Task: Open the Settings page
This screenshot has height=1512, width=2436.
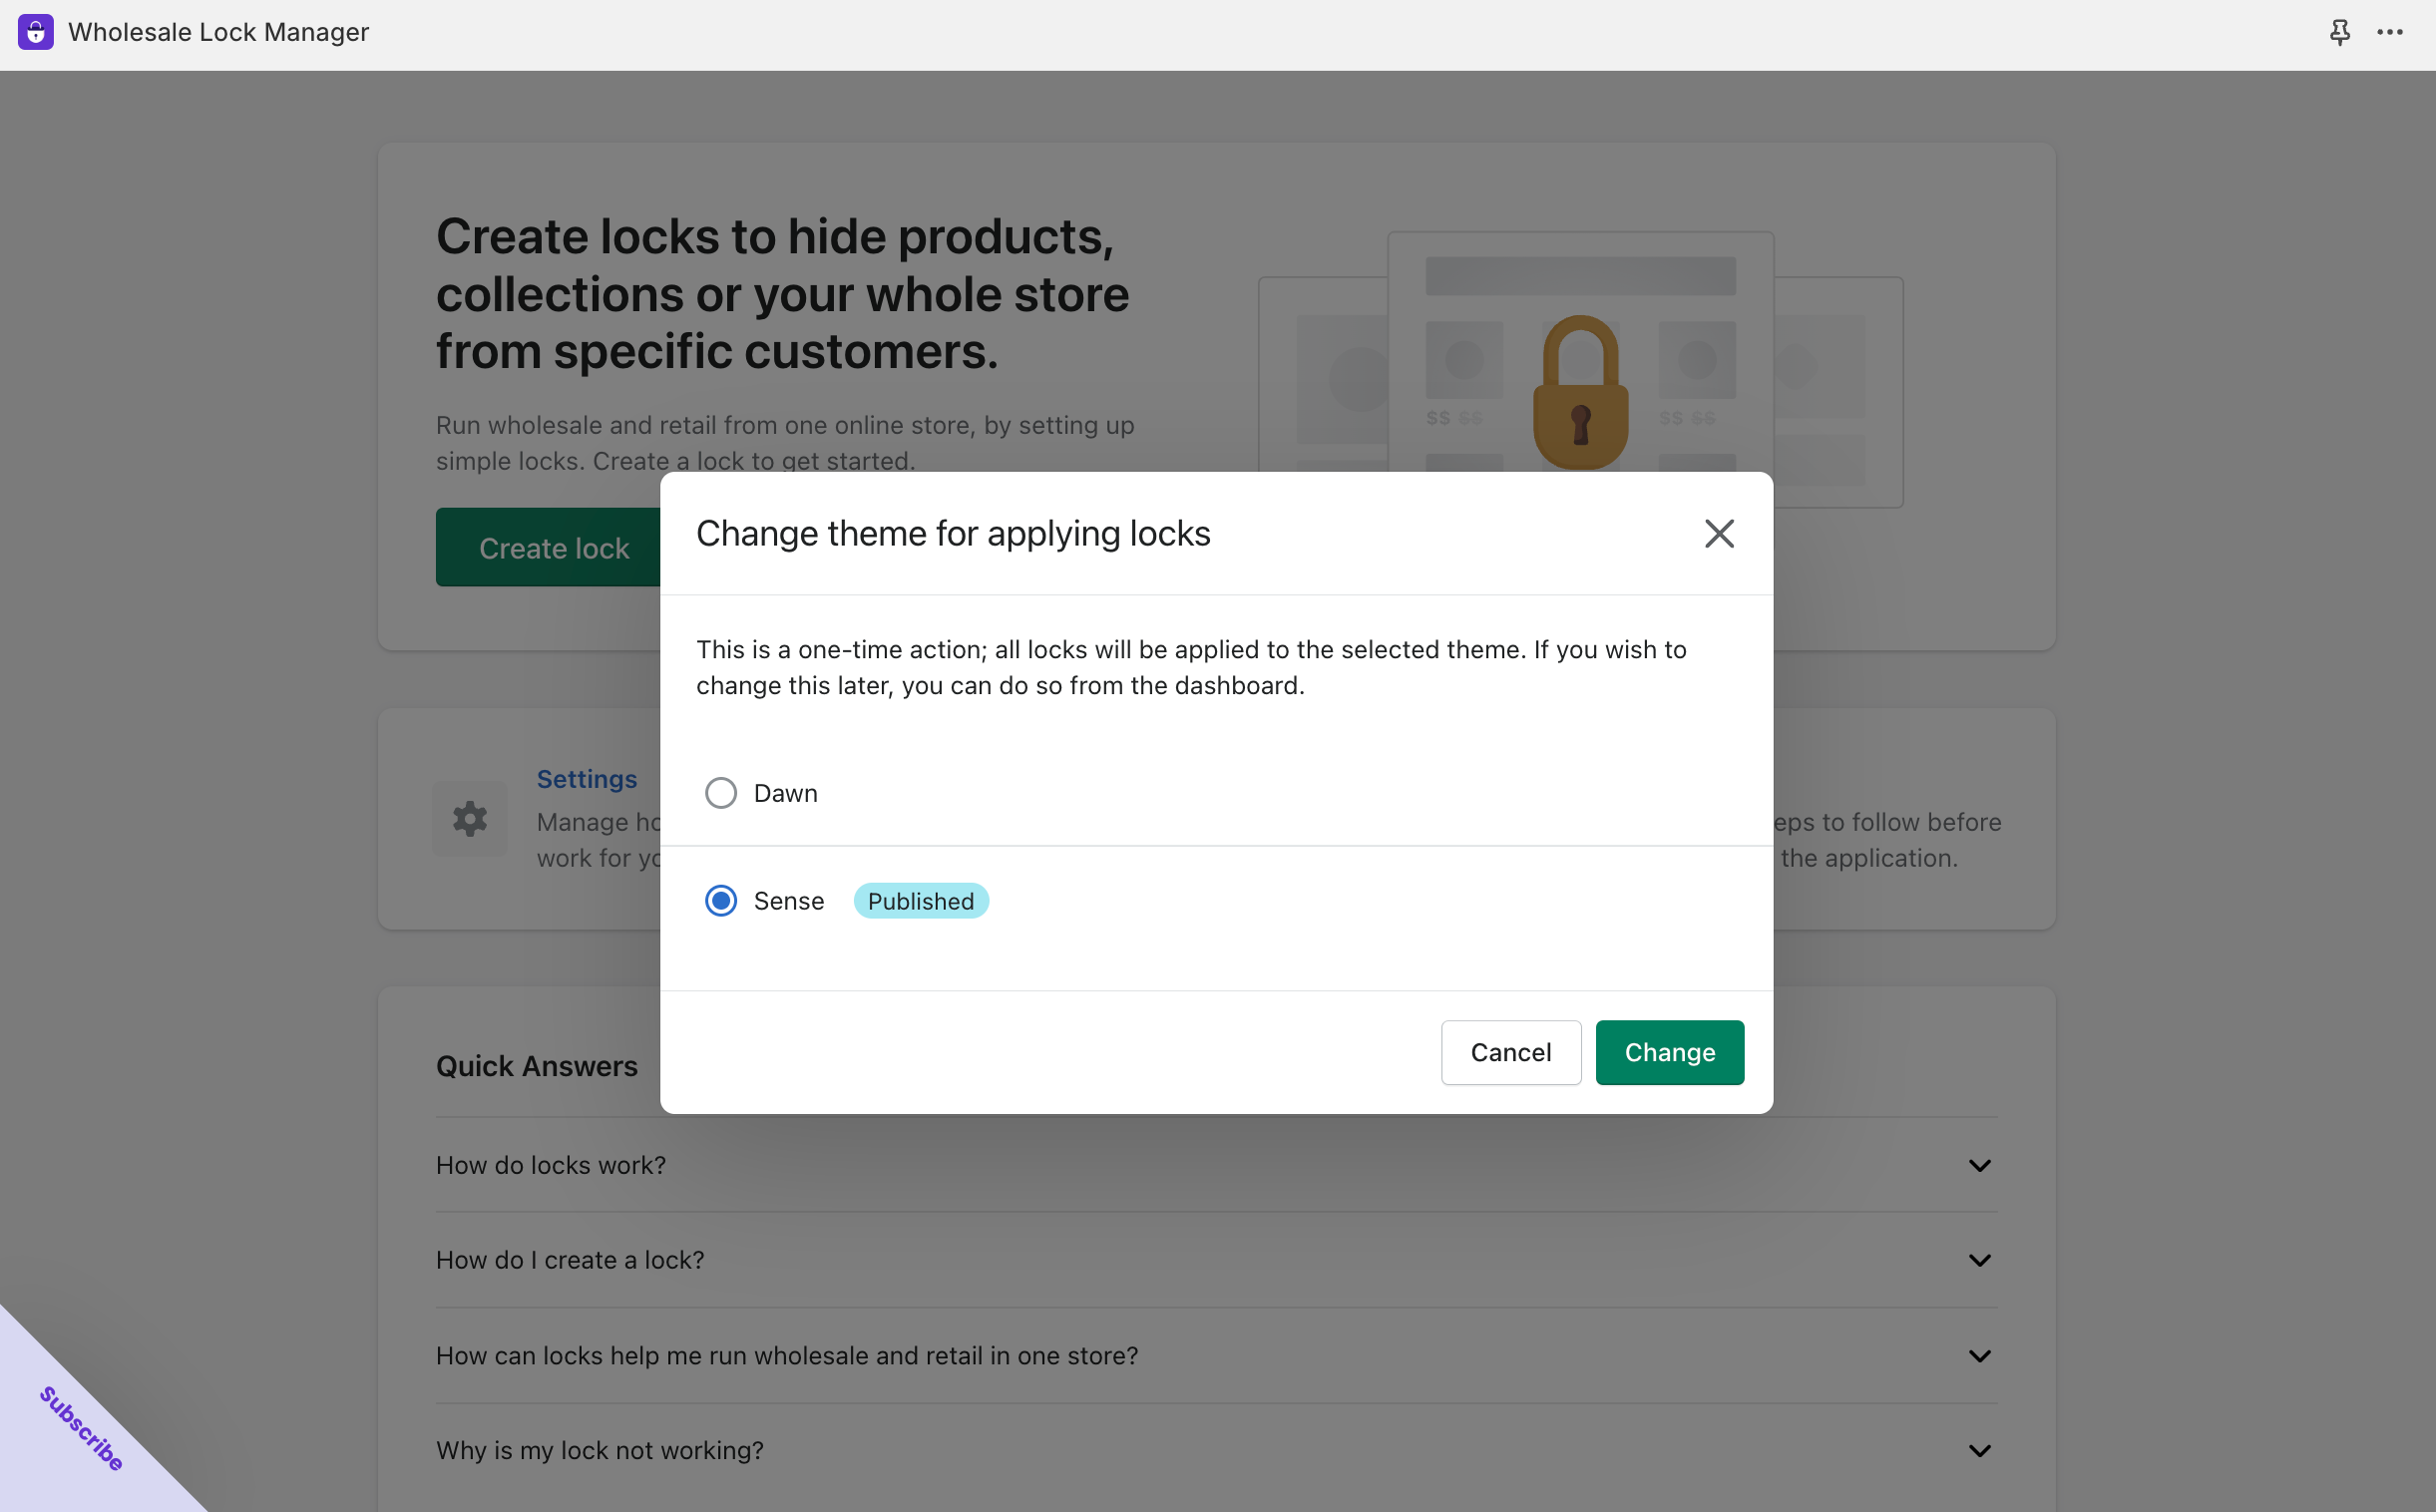Action: click(x=586, y=778)
